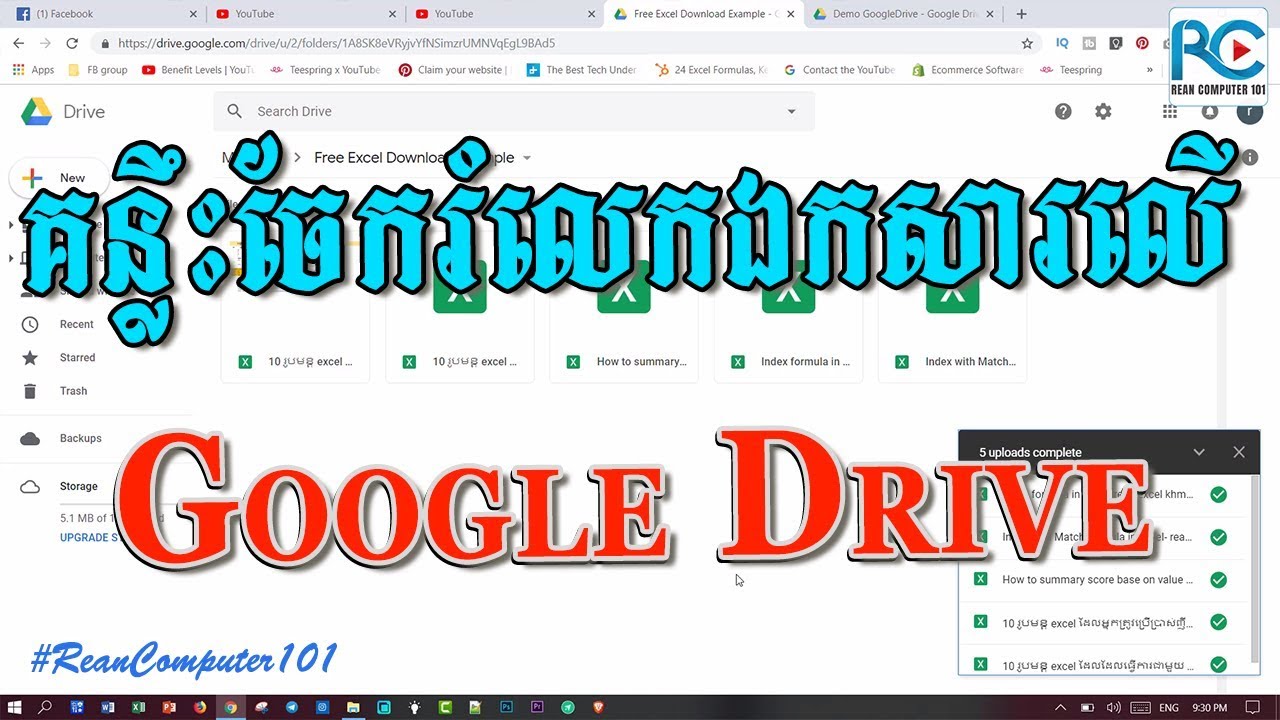
Task: Open Starred items in Drive sidebar
Action: click(77, 357)
